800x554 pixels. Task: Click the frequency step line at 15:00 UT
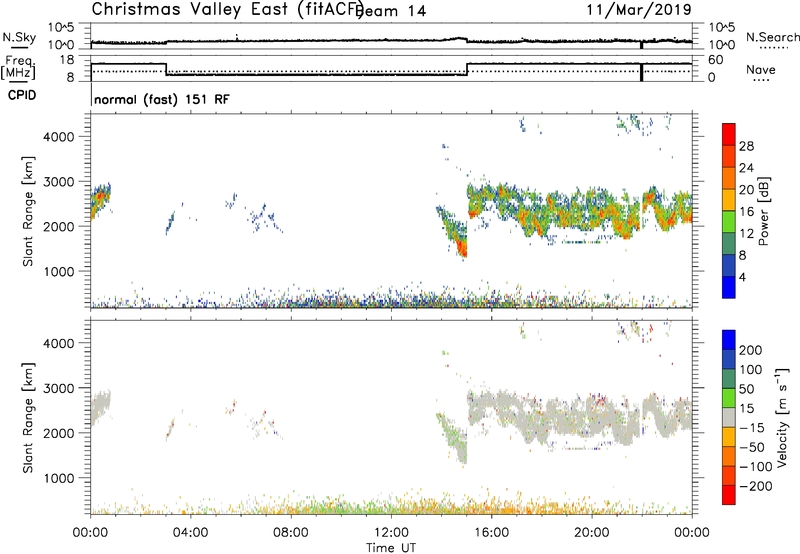tap(467, 69)
